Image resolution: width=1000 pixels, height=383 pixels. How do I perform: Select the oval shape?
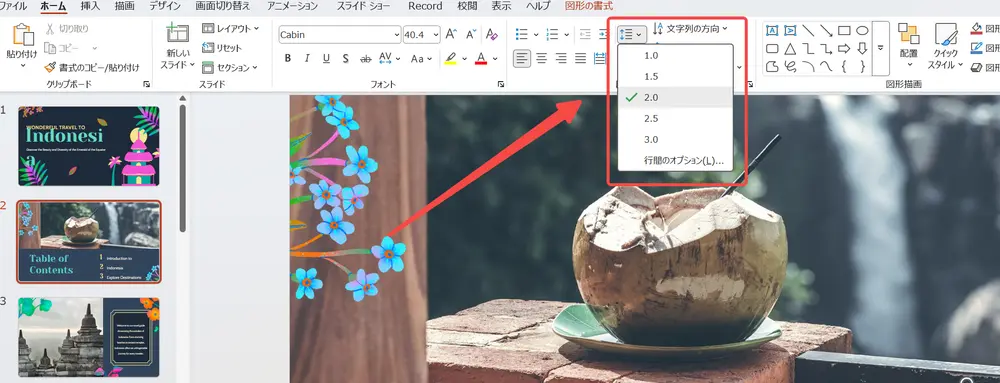[862, 31]
